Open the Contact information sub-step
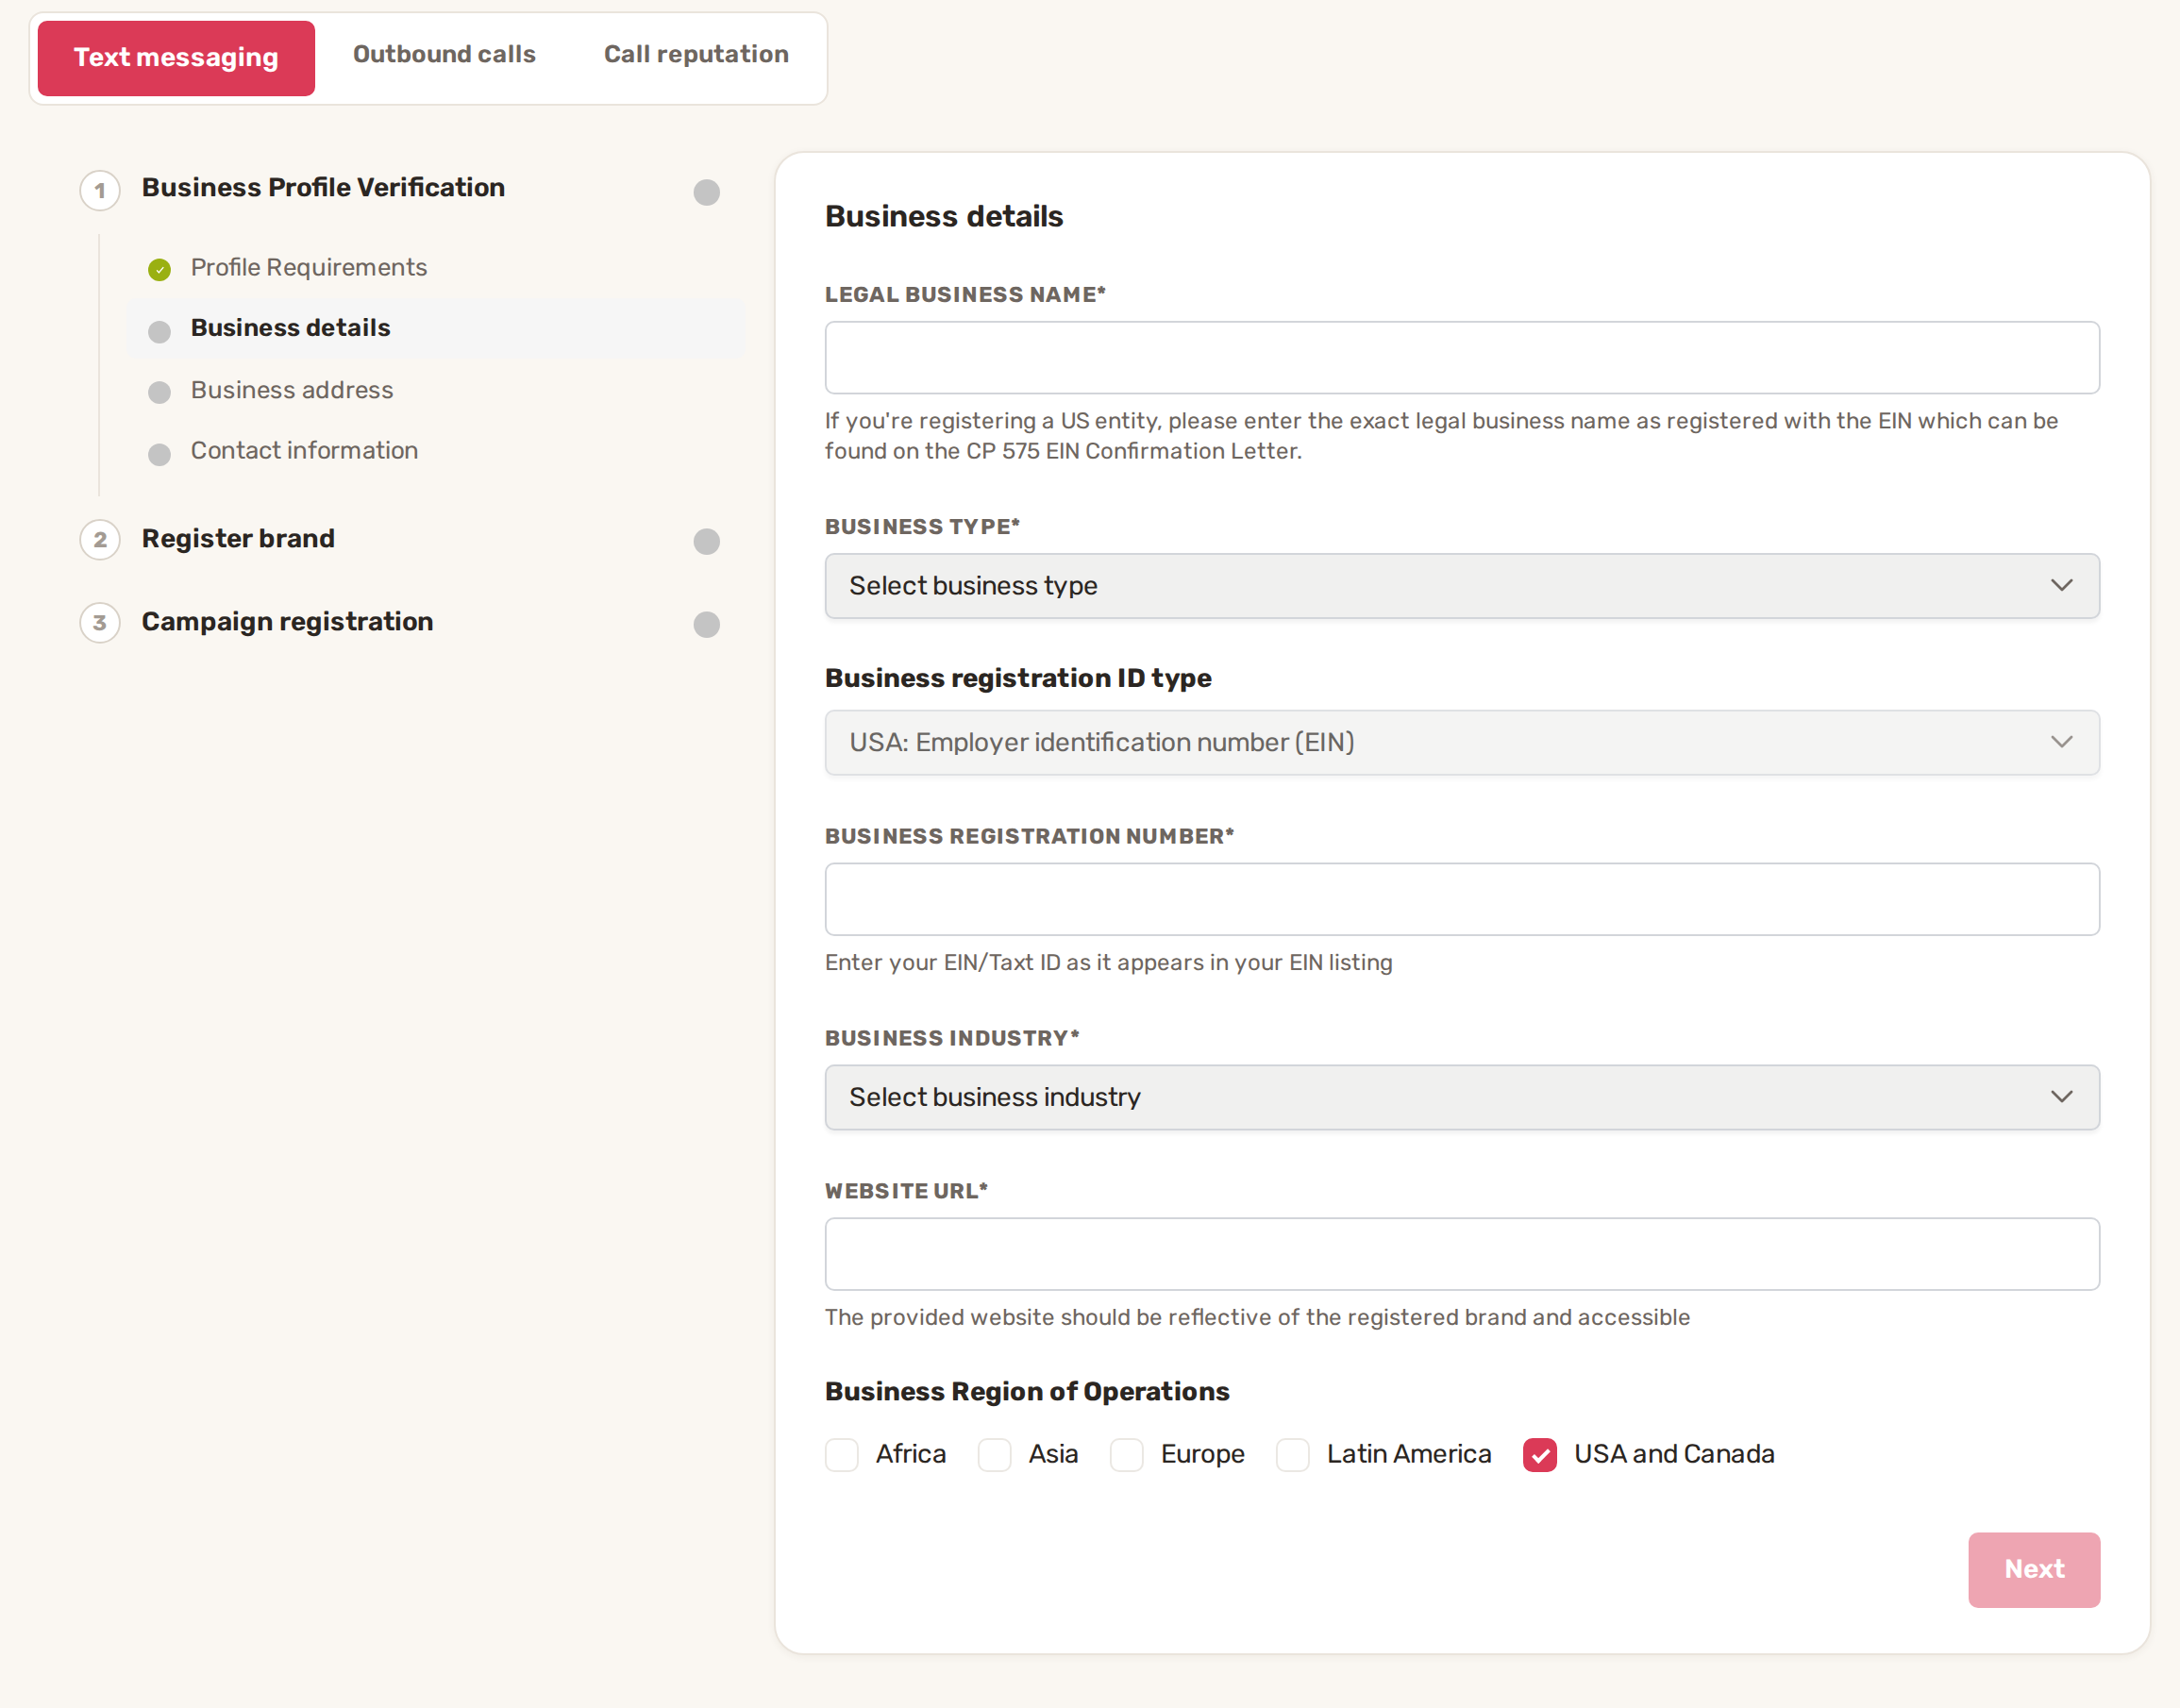2180x1708 pixels. 304,451
